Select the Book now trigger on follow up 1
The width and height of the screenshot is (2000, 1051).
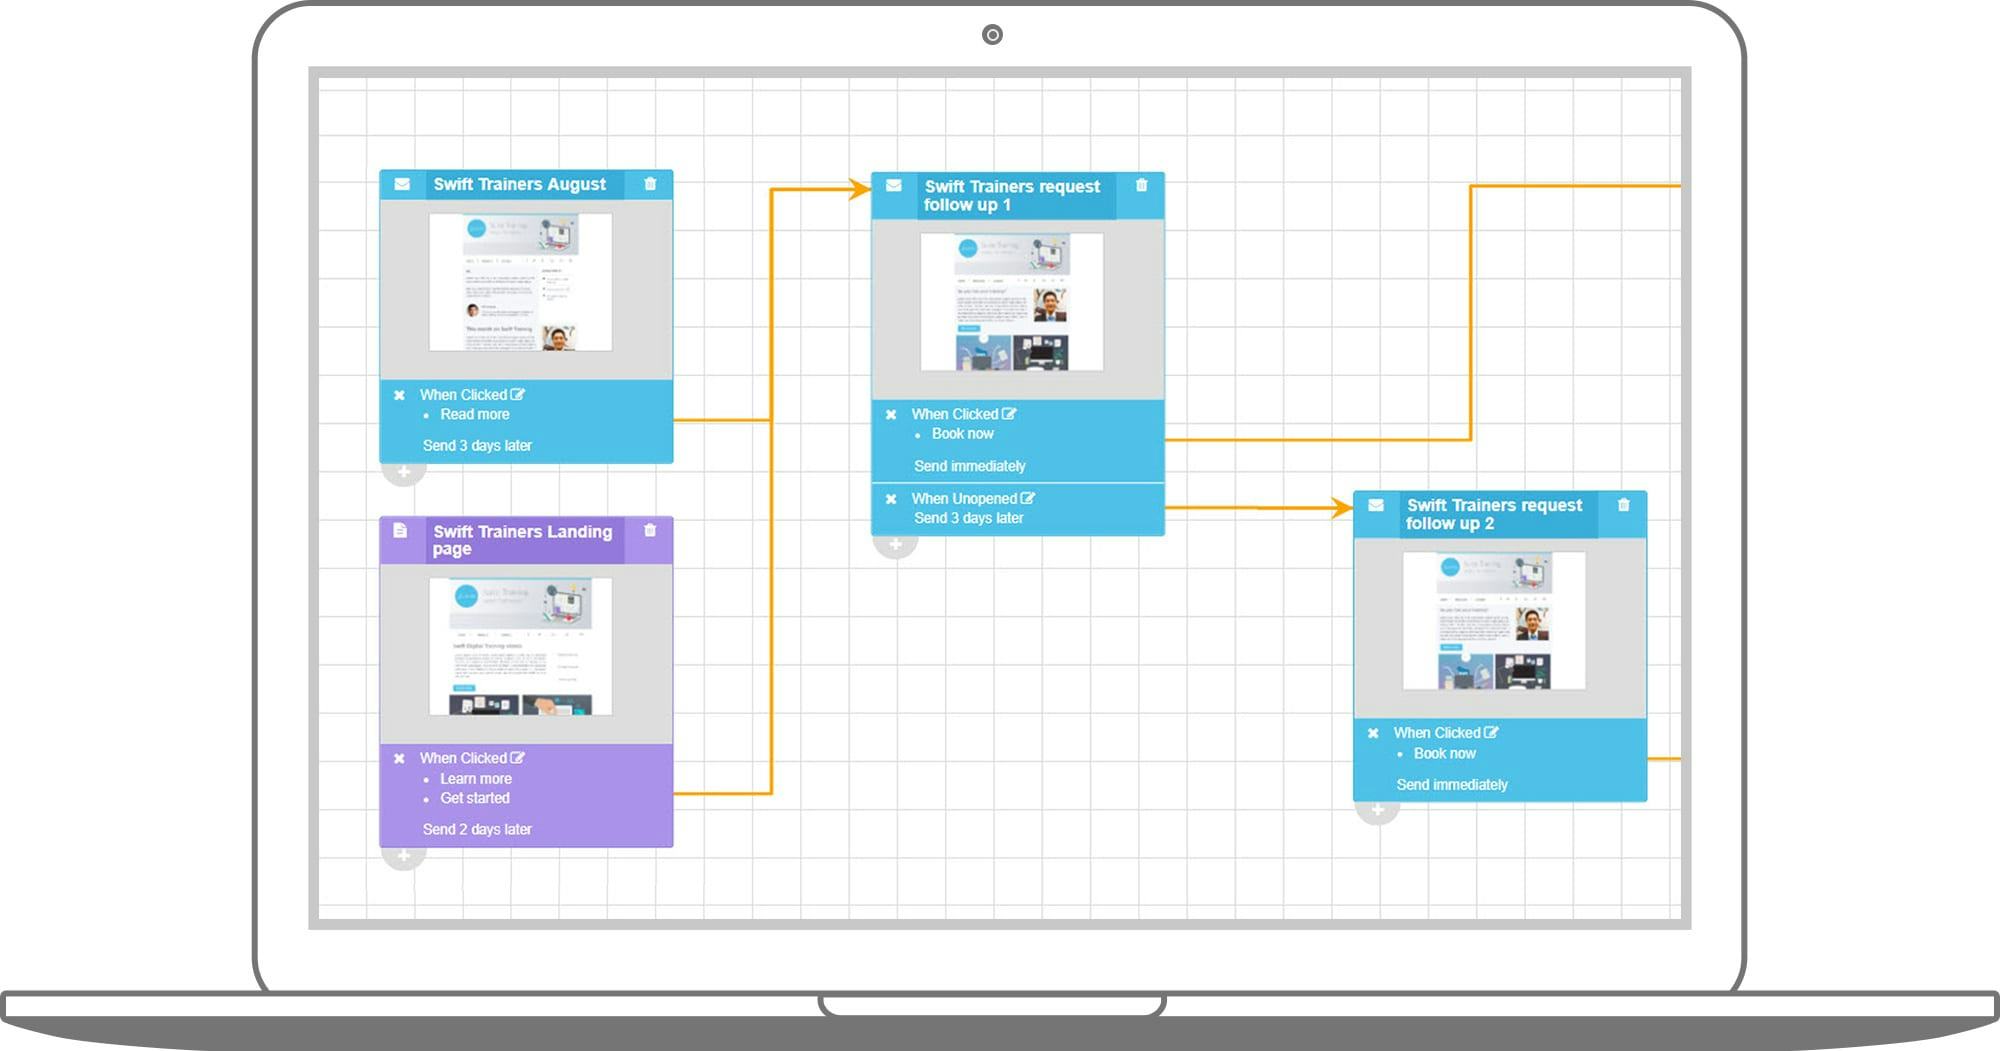(962, 433)
